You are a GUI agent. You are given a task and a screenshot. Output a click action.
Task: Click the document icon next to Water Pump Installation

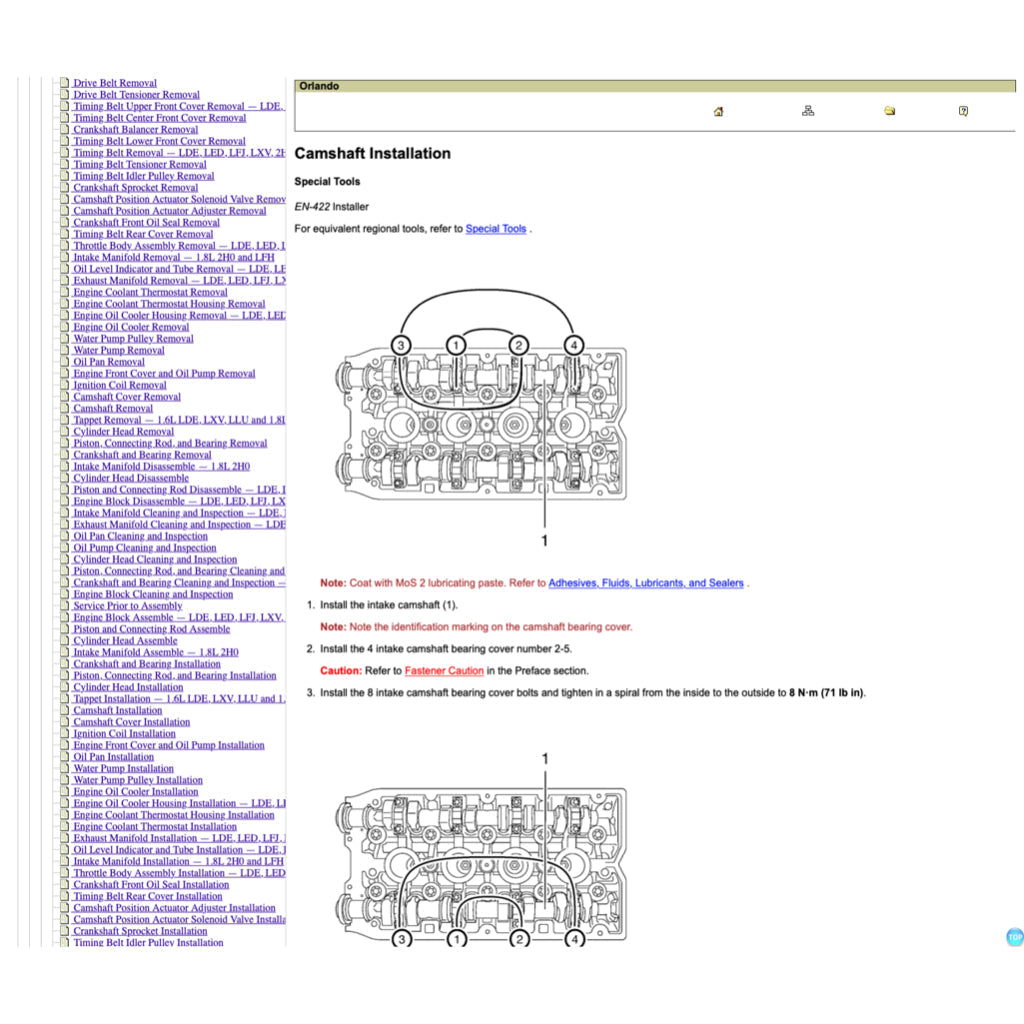(x=64, y=768)
